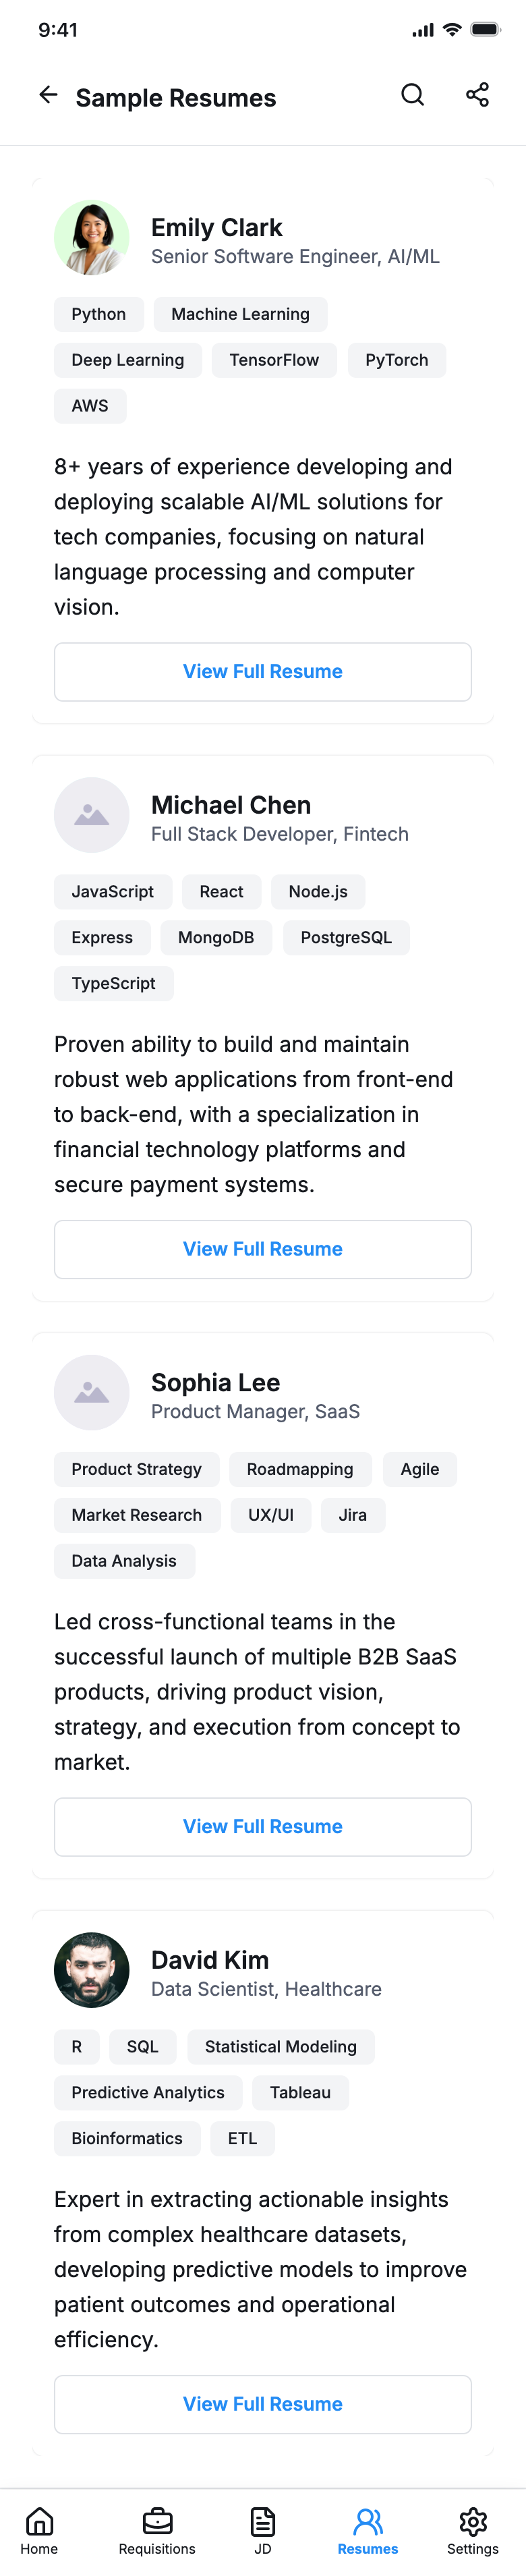
Task: Open search with the magnifier icon
Action: [412, 96]
